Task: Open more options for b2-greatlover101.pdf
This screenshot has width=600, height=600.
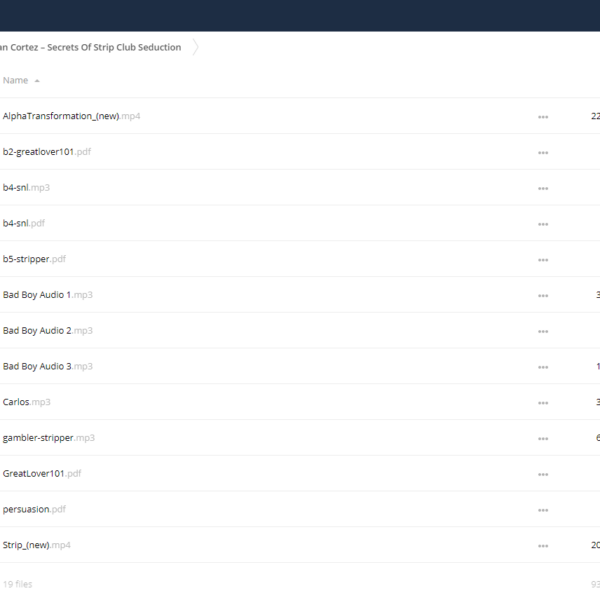Action: (x=543, y=153)
